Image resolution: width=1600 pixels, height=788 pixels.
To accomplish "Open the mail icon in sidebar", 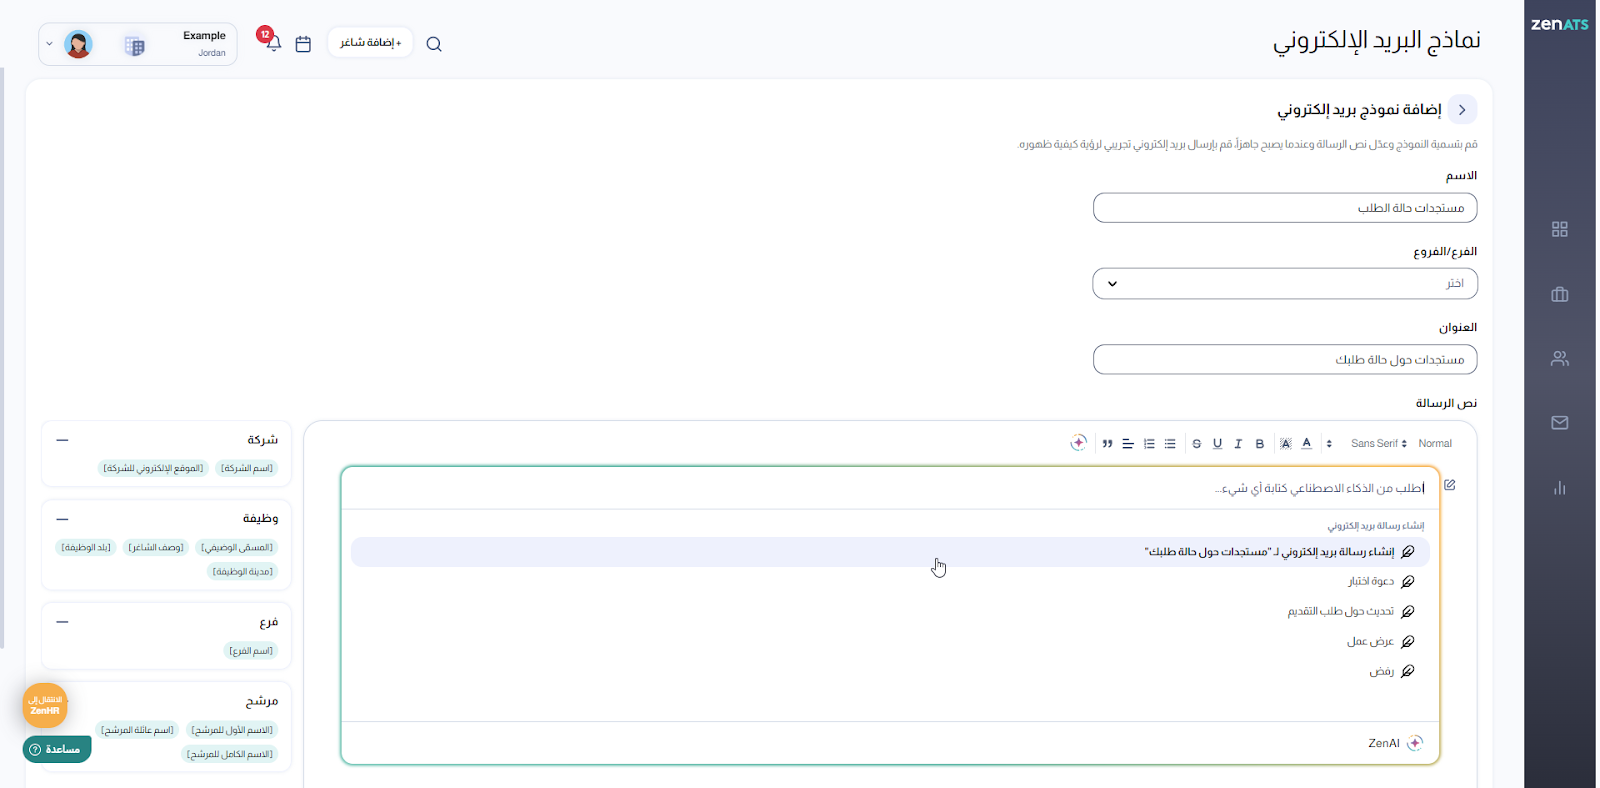I will tap(1560, 423).
